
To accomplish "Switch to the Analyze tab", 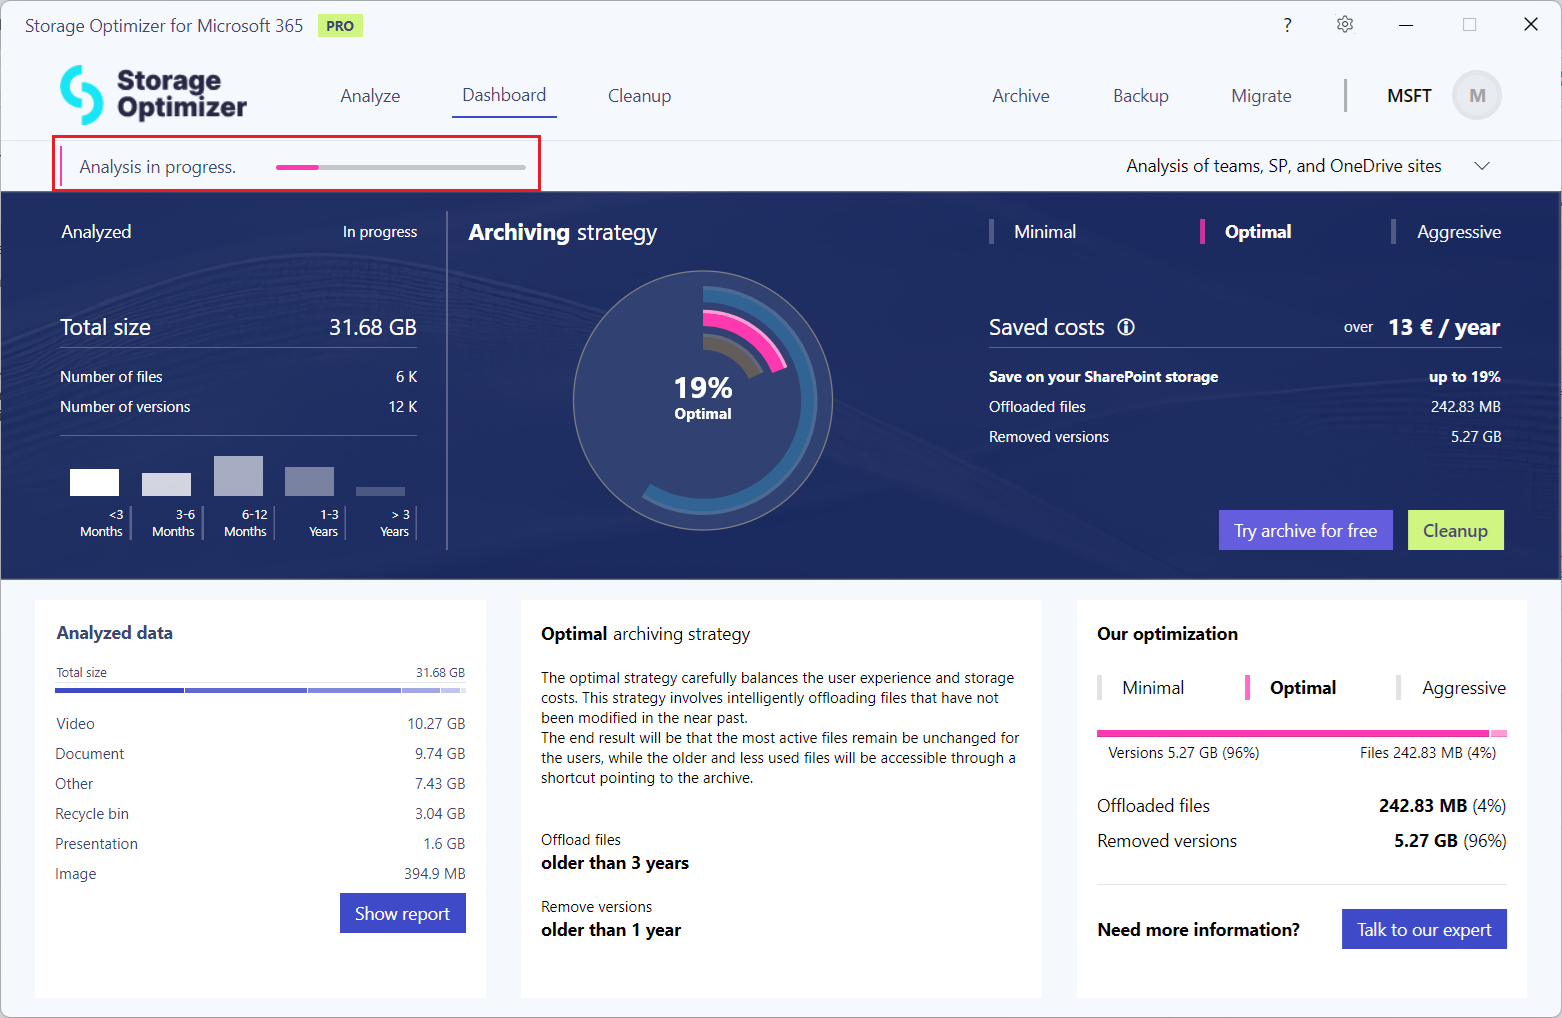I will (370, 96).
